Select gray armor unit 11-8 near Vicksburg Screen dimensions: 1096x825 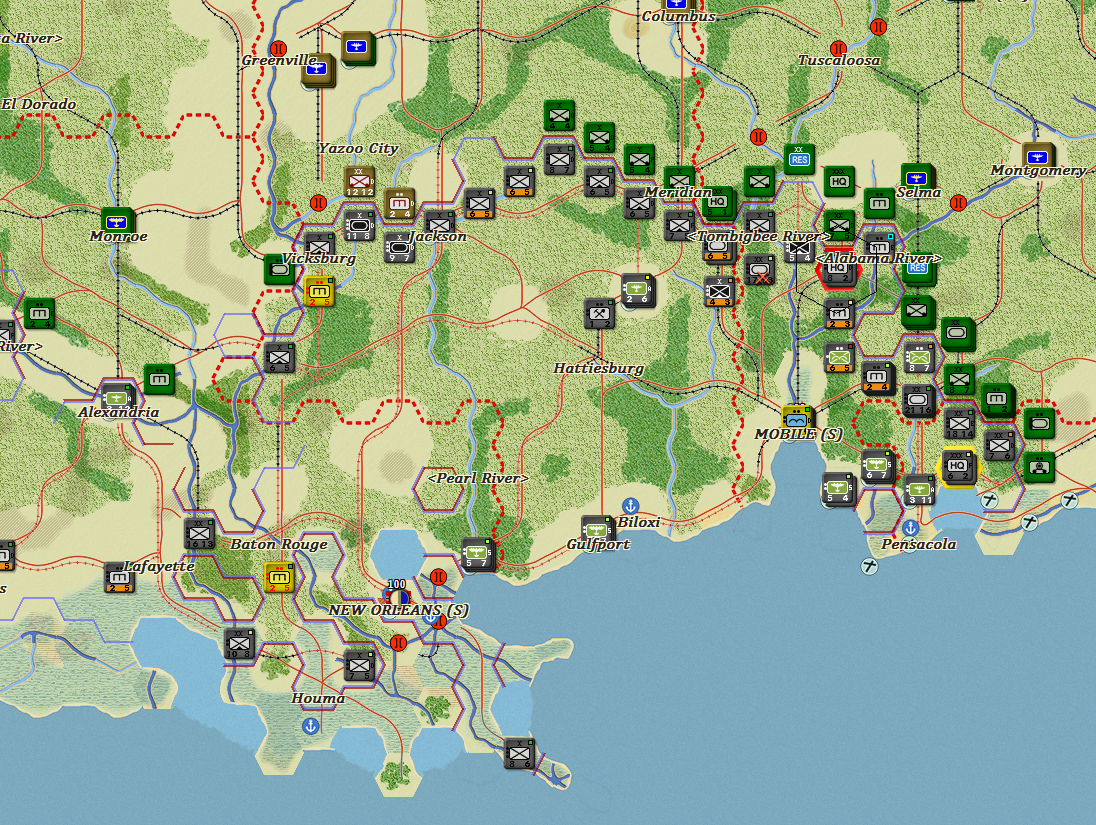(x=359, y=226)
